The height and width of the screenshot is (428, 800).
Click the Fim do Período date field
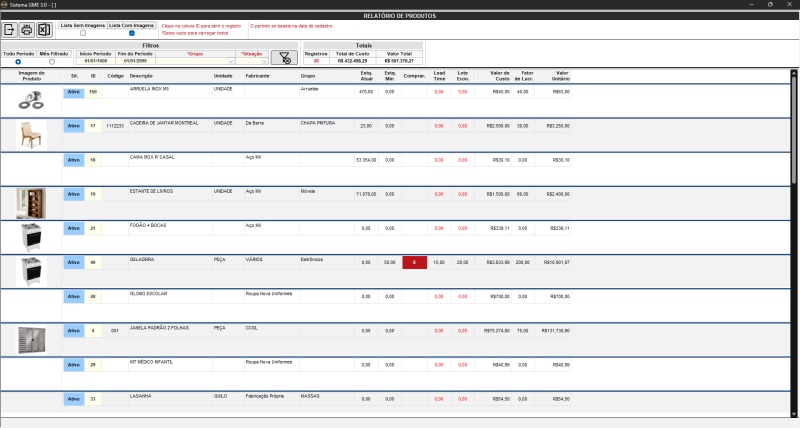click(x=136, y=61)
